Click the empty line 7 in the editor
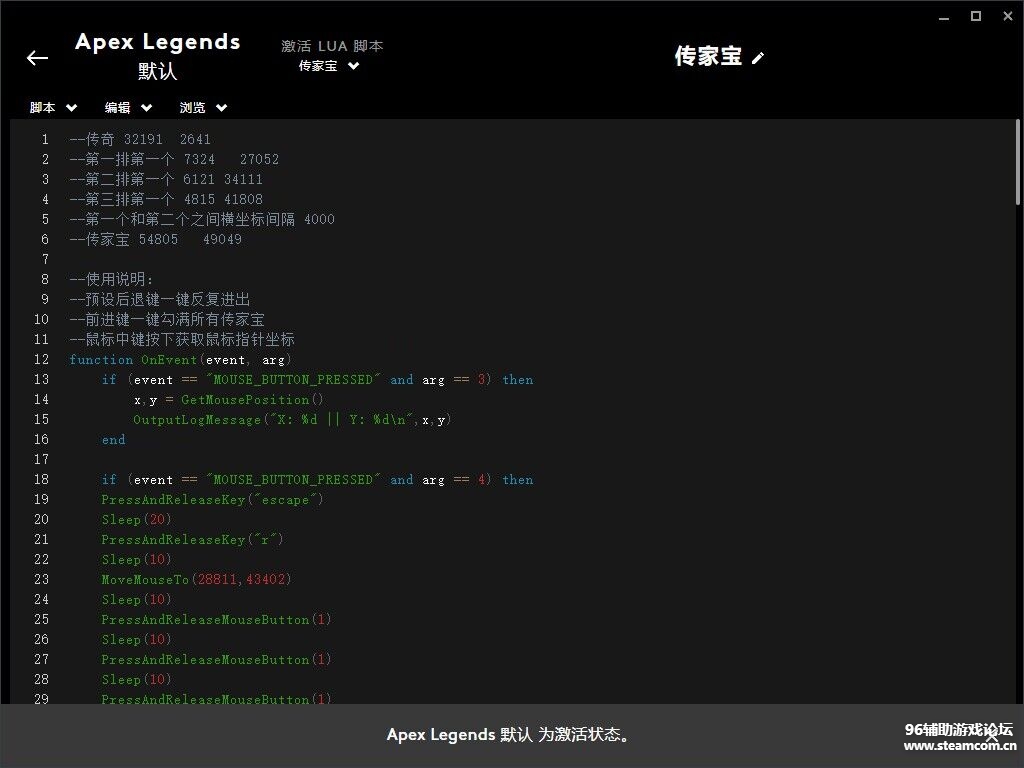Viewport: 1024px width, 768px height. [x=300, y=260]
